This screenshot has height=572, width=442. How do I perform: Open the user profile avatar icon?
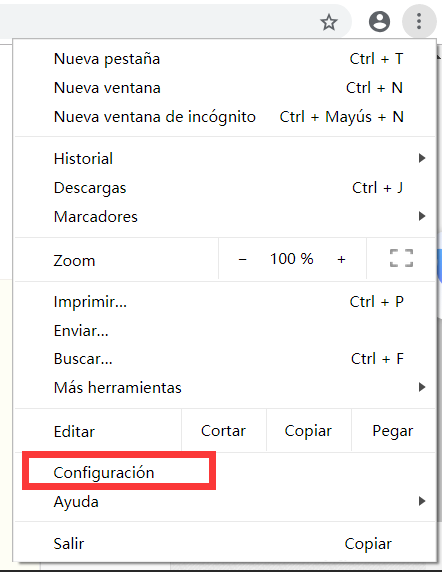[x=379, y=22]
